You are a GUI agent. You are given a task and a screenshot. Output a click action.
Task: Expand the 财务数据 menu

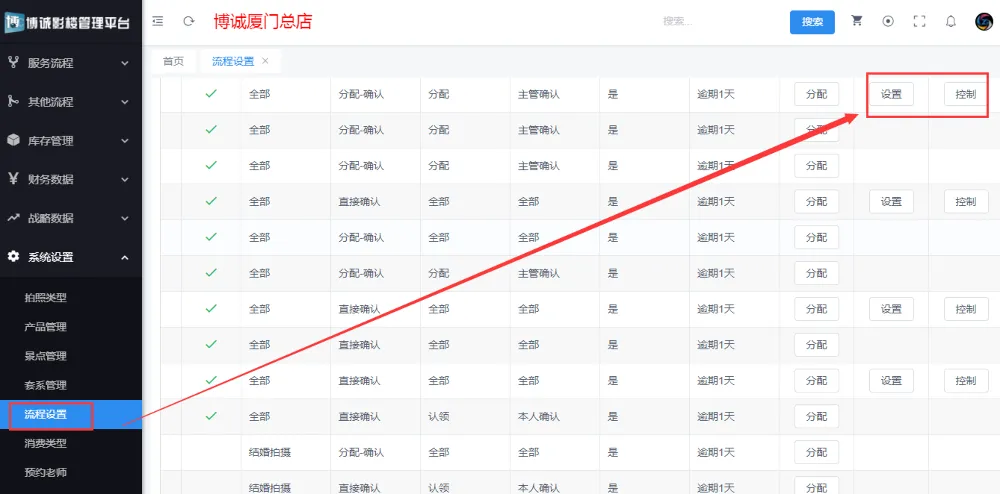click(x=70, y=180)
